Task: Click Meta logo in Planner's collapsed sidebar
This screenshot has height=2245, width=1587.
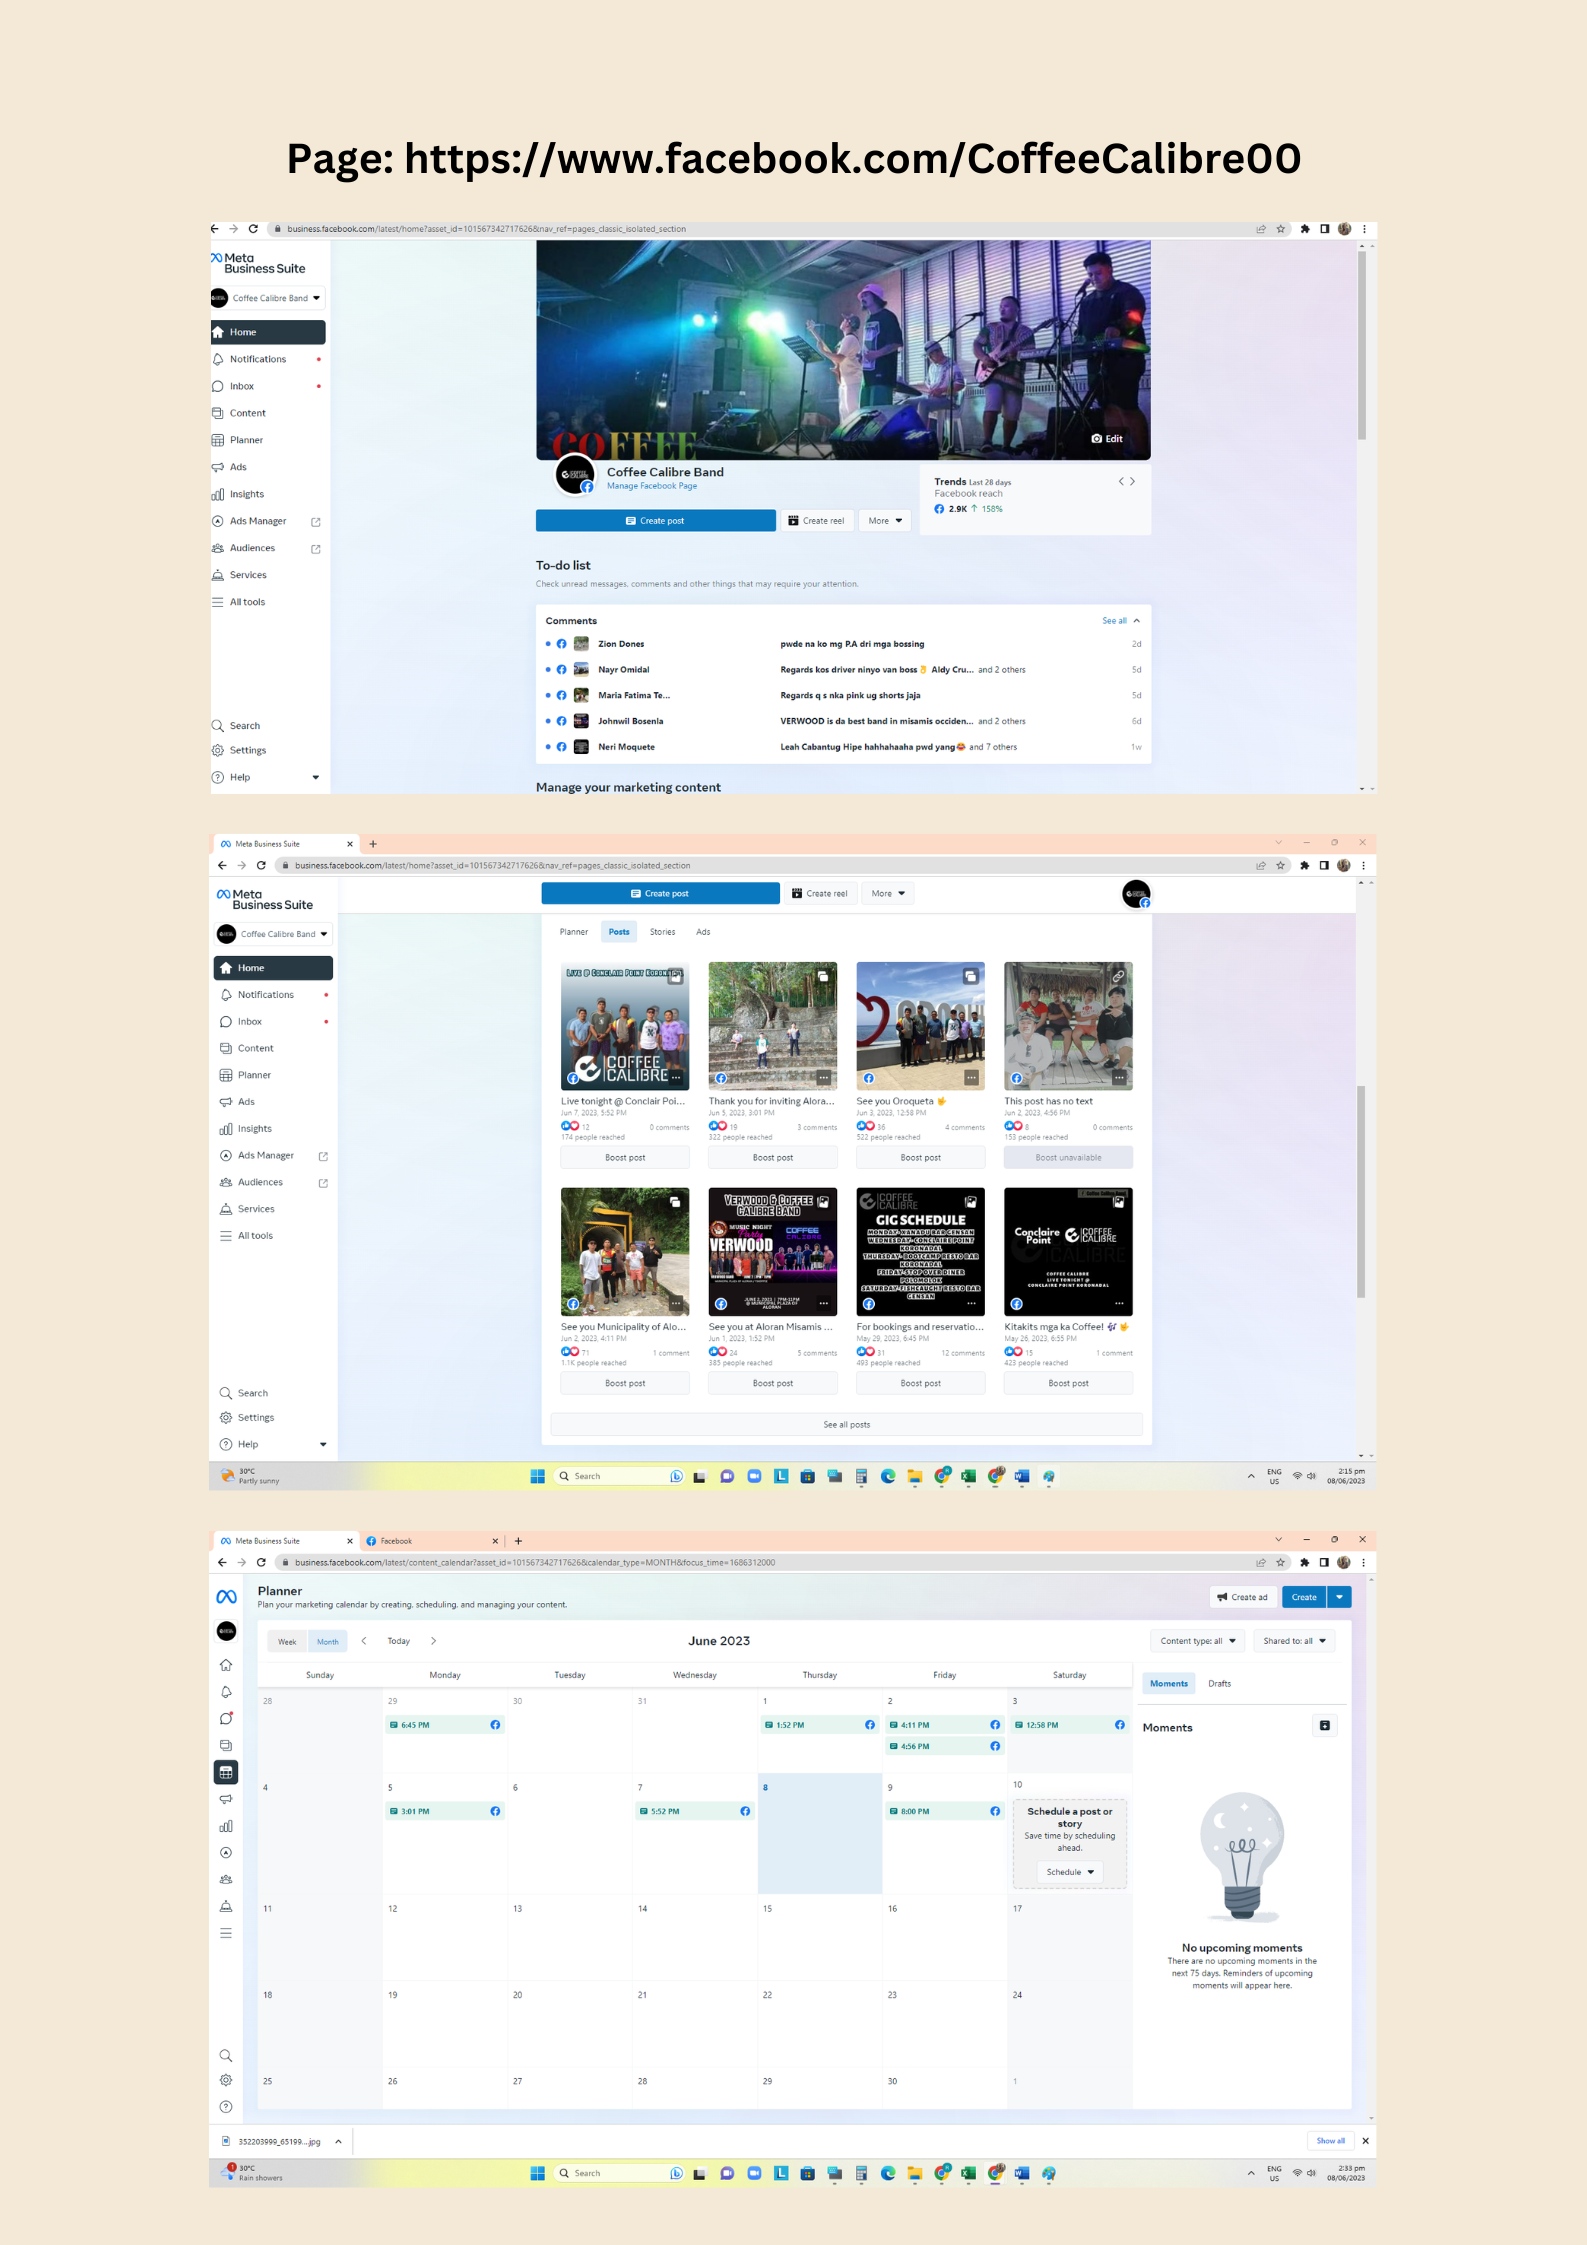Action: pyautogui.click(x=227, y=1597)
